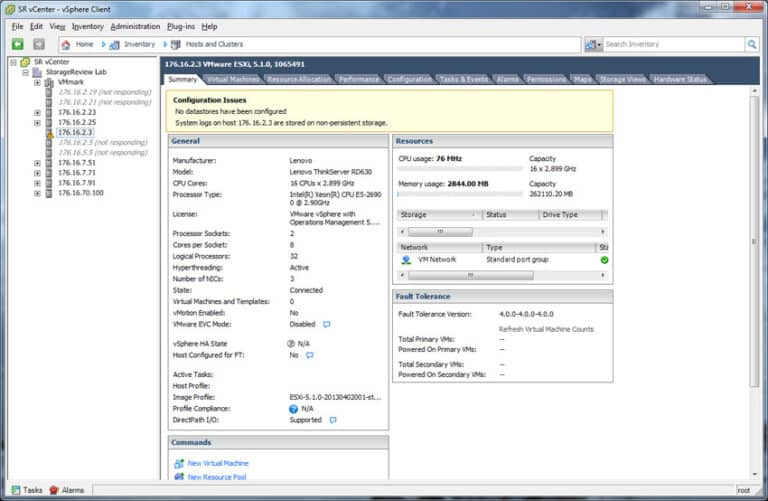Select not-responding host 176.16.5.5

click(x=103, y=153)
